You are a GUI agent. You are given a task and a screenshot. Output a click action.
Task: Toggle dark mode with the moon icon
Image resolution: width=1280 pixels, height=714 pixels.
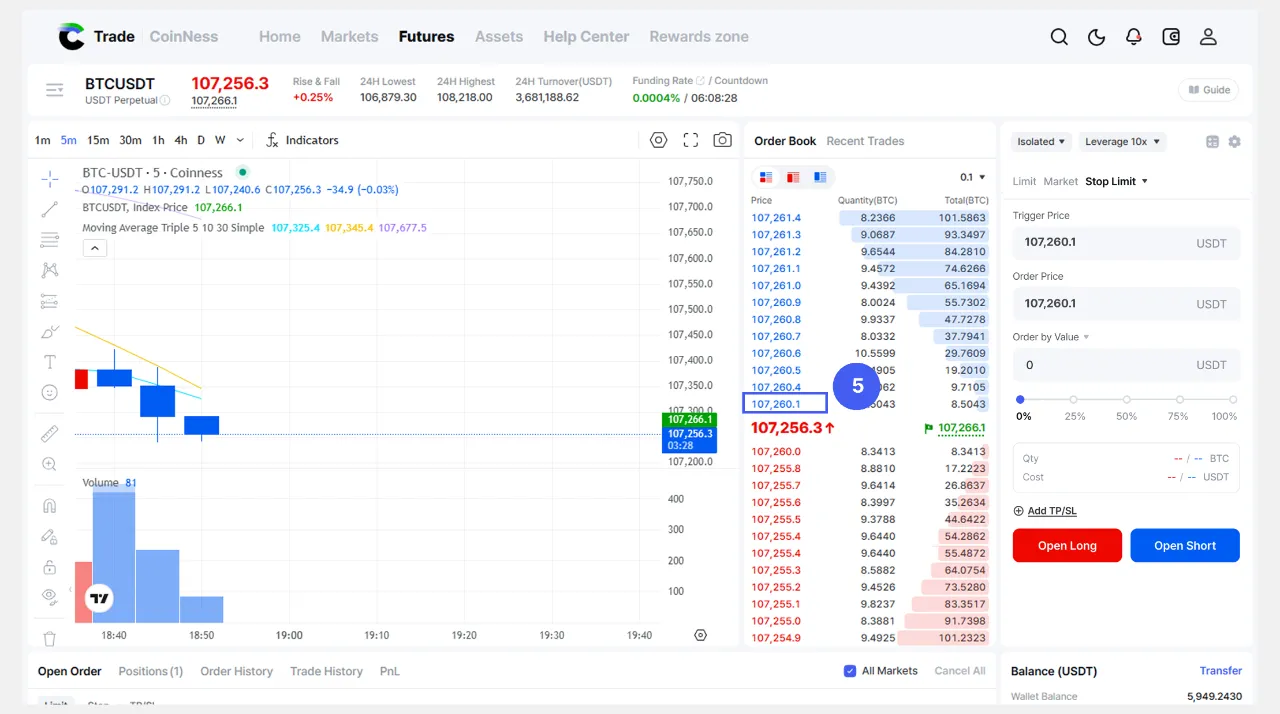1096,37
